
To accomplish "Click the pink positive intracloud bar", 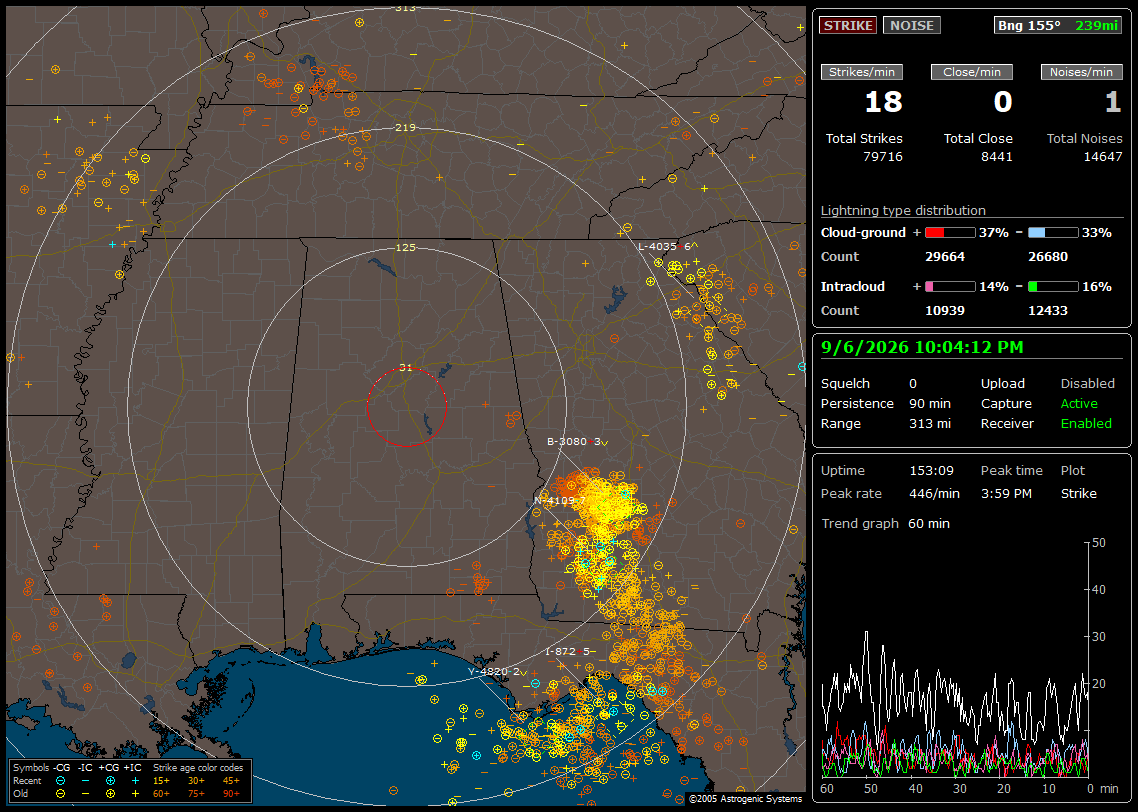I will point(950,287).
